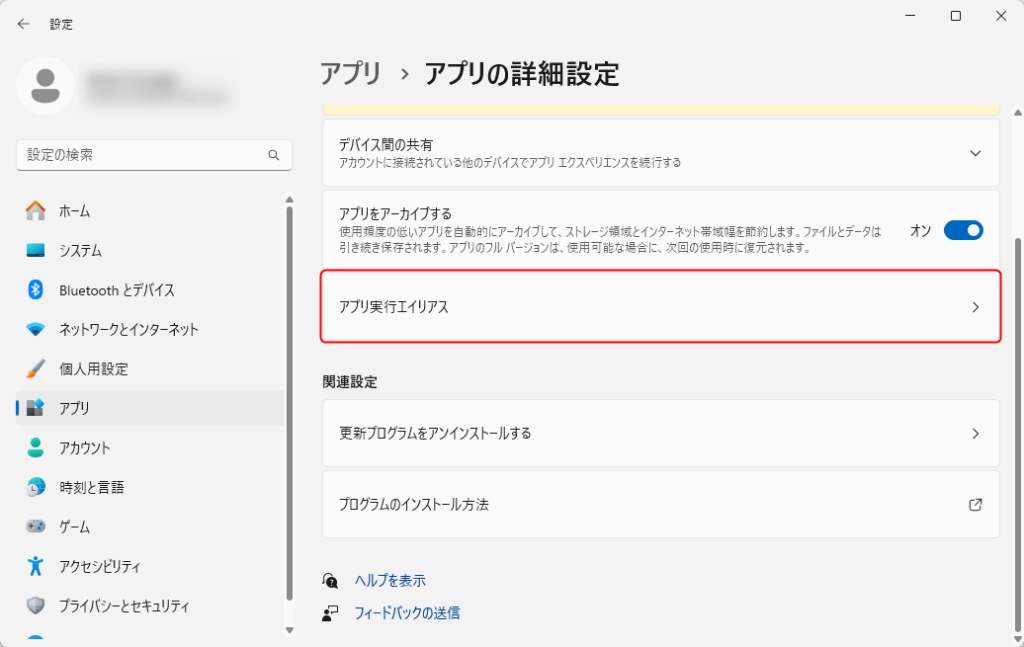1024x647 pixels.
Task: Open アプリ実行エイリアス via its chevron
Action: coord(976,308)
